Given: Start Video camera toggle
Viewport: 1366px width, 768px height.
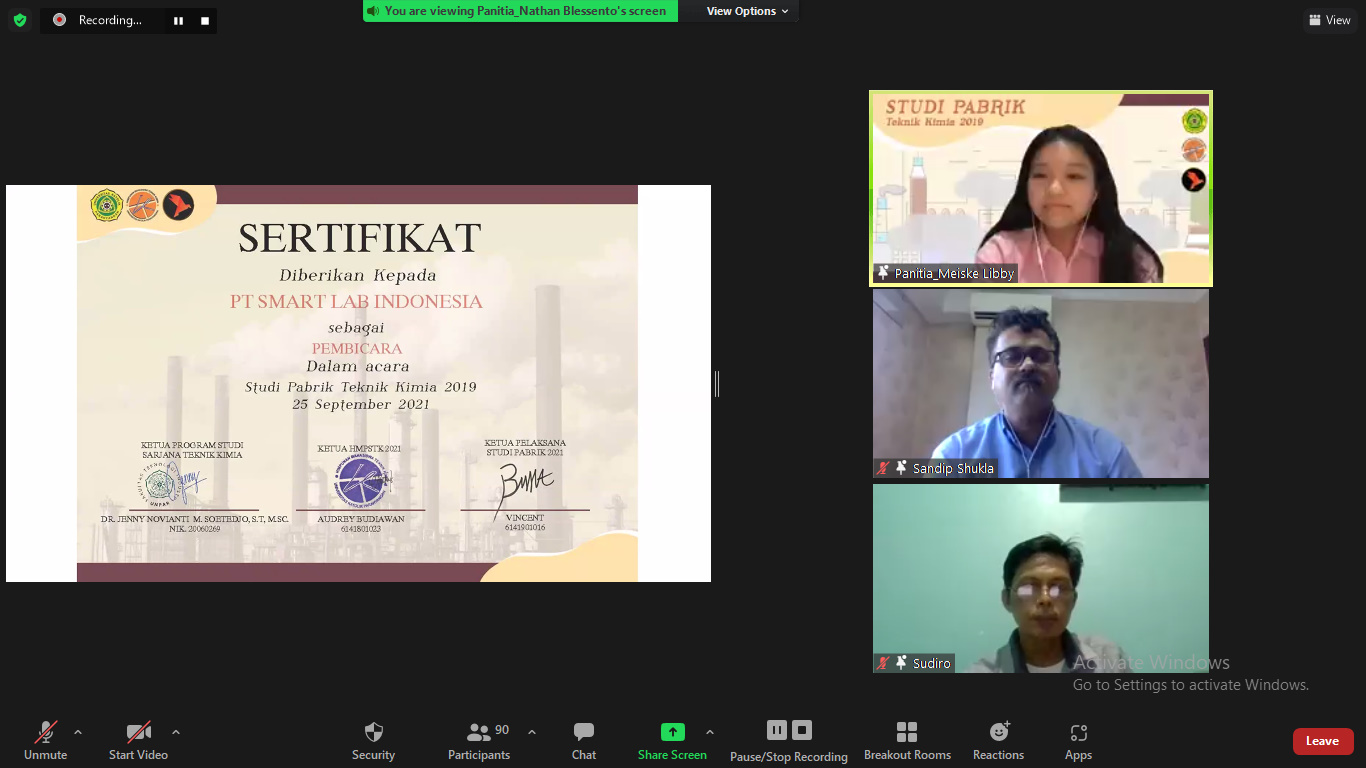Looking at the screenshot, I should click(x=138, y=740).
